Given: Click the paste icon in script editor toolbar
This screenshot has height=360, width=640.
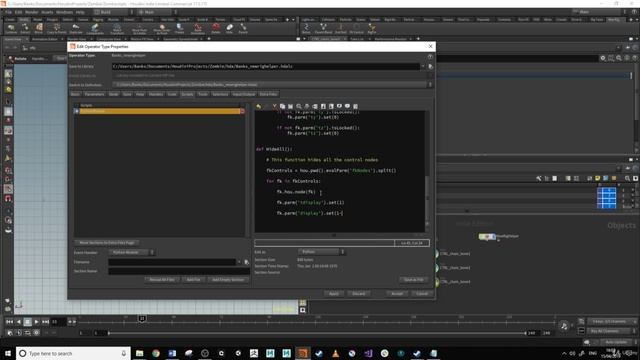Looking at the screenshot, I should tap(290, 106).
